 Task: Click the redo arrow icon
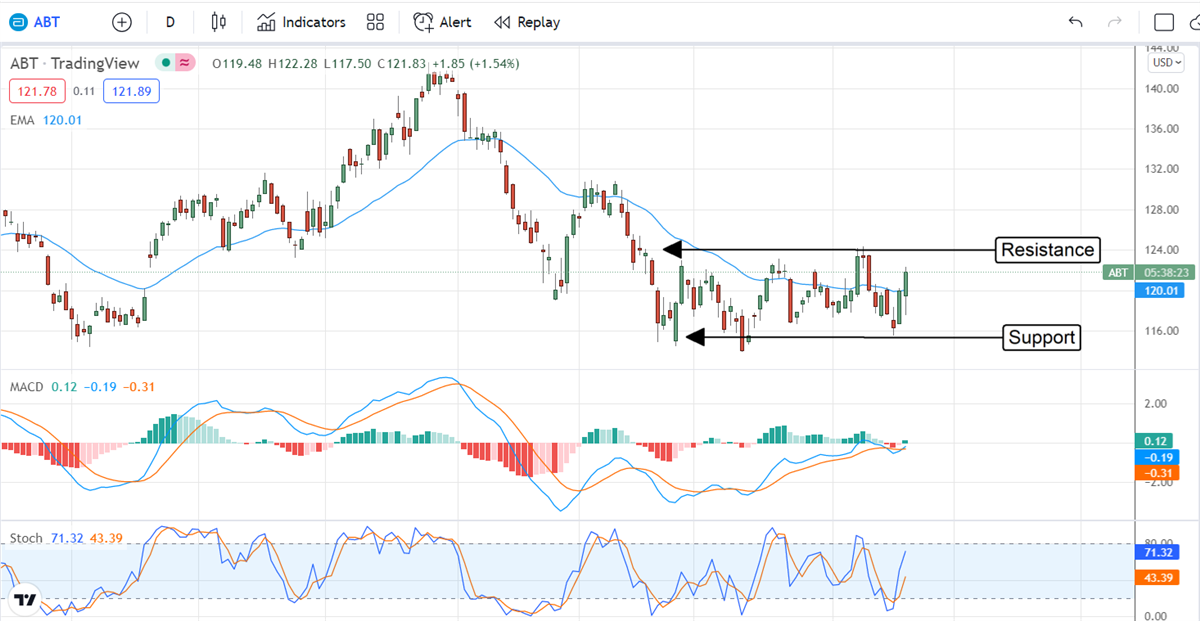pyautogui.click(x=1115, y=22)
